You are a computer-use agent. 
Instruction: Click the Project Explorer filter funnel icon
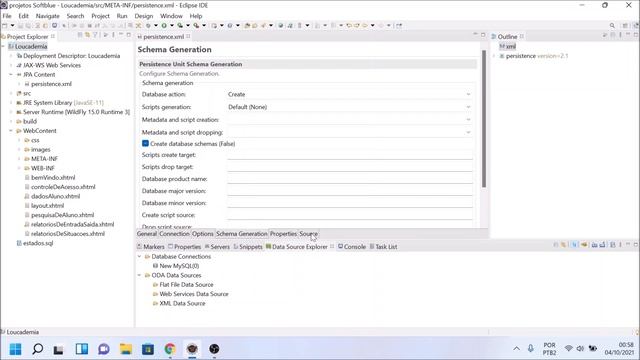[95, 35]
